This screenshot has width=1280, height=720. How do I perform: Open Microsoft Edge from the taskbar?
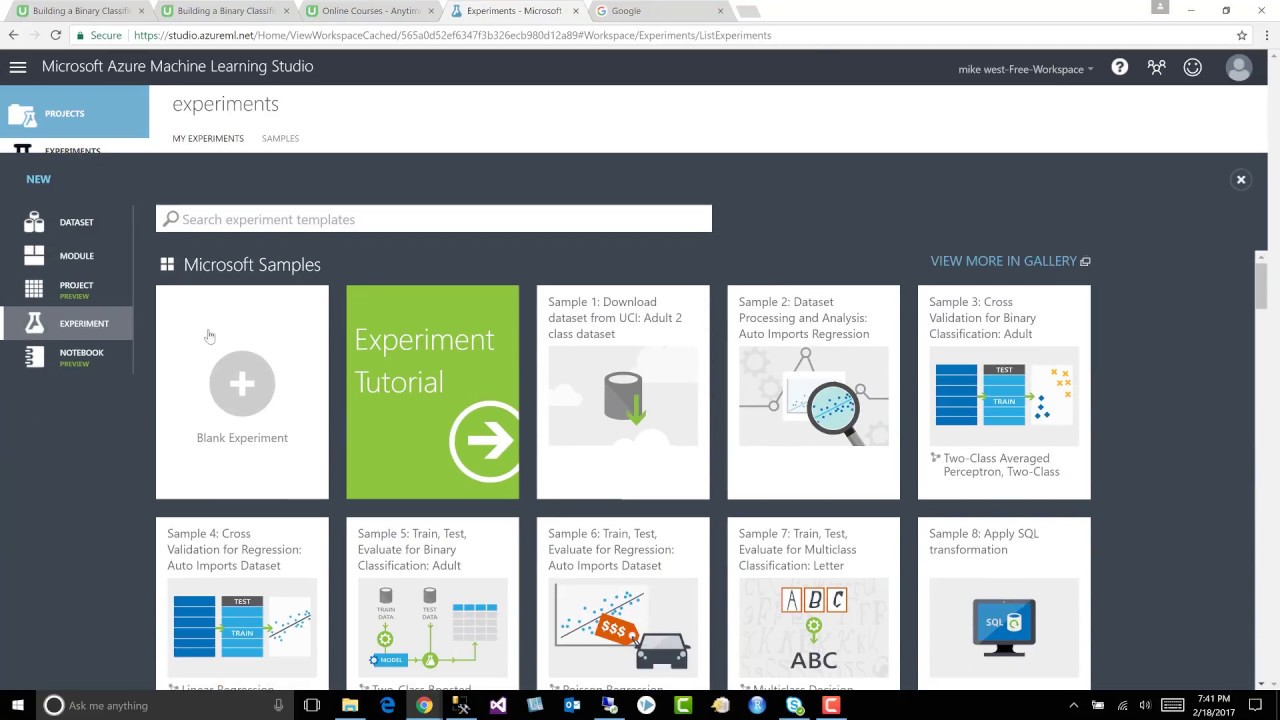(387, 705)
